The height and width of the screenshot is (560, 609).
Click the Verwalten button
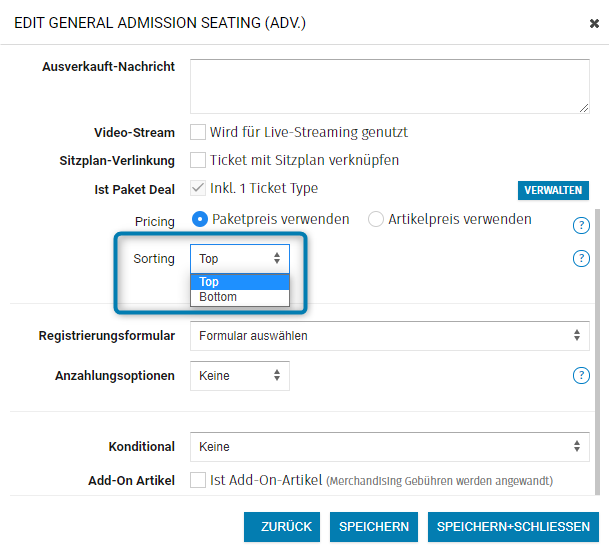coord(553,190)
